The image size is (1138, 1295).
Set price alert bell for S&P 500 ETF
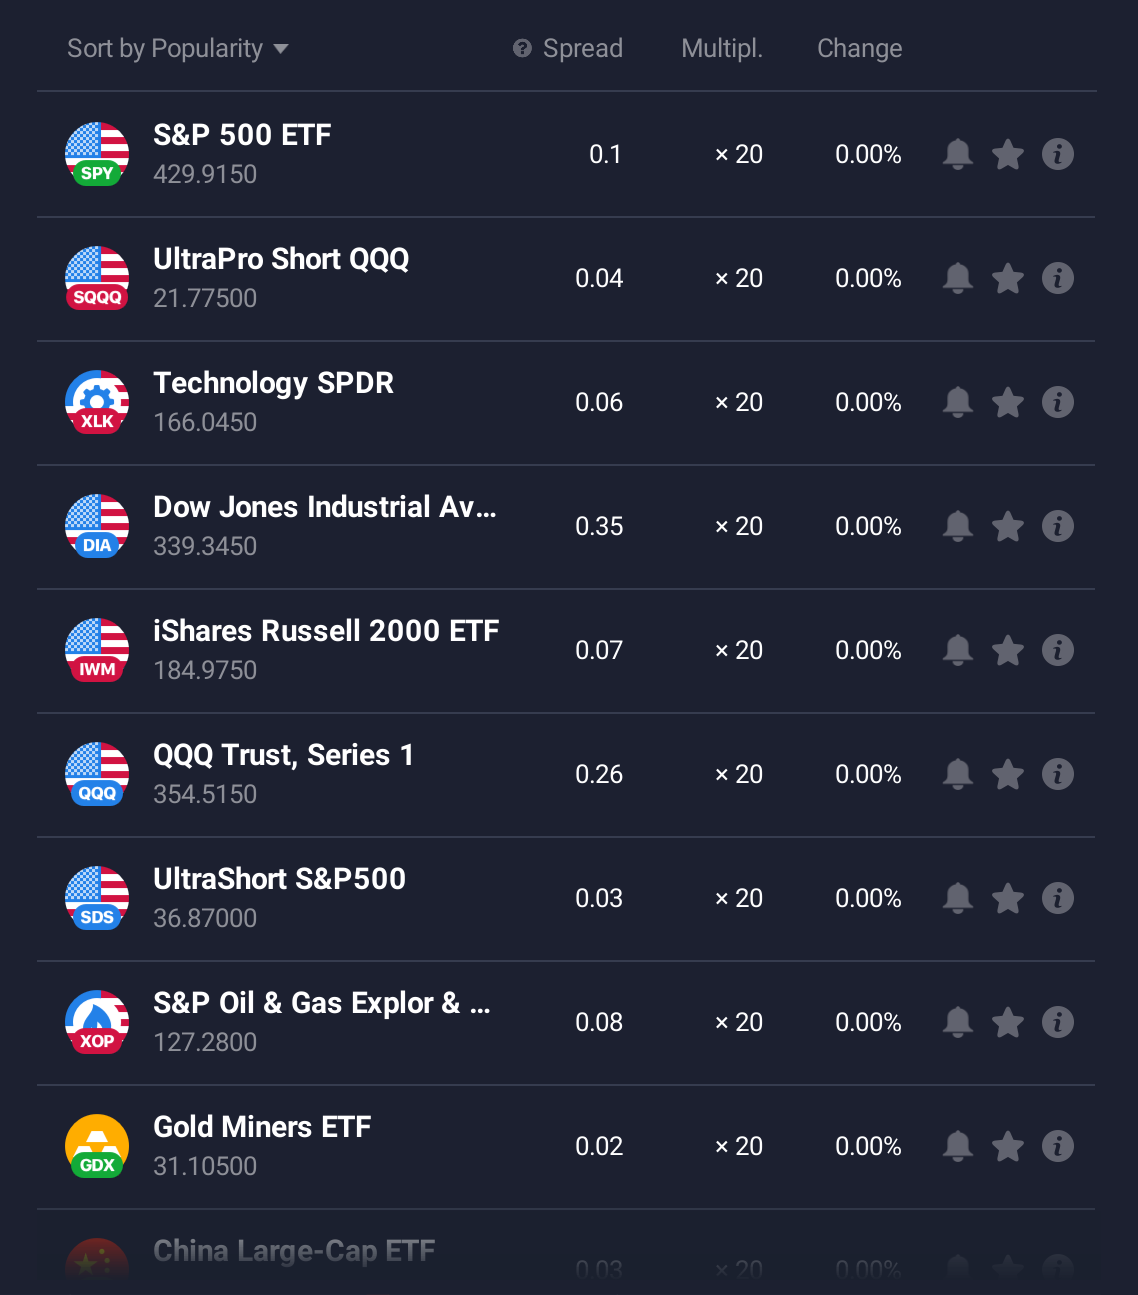(x=957, y=154)
